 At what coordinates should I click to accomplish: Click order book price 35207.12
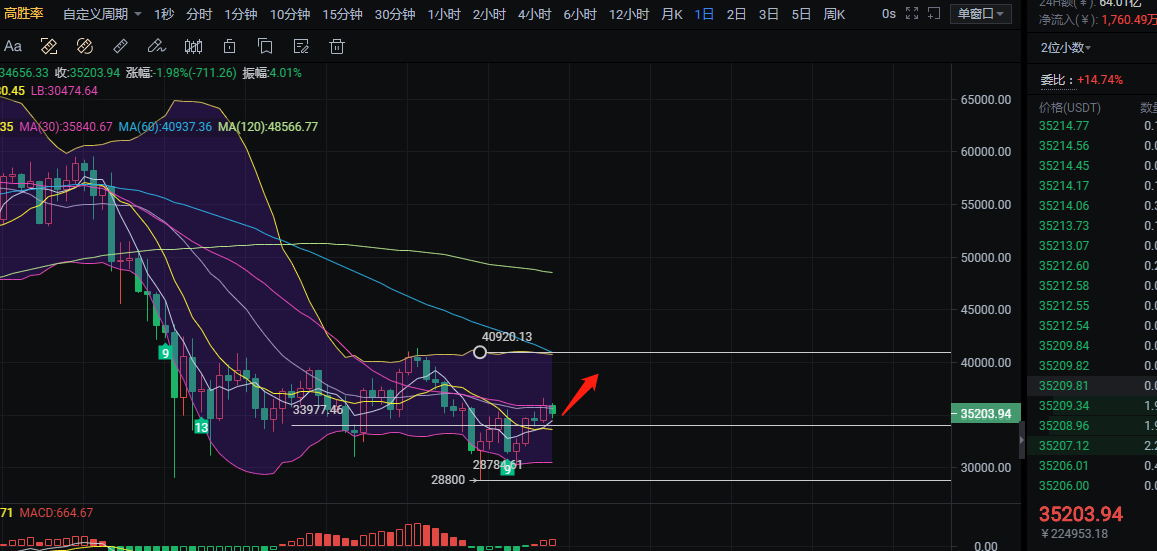click(x=1064, y=446)
